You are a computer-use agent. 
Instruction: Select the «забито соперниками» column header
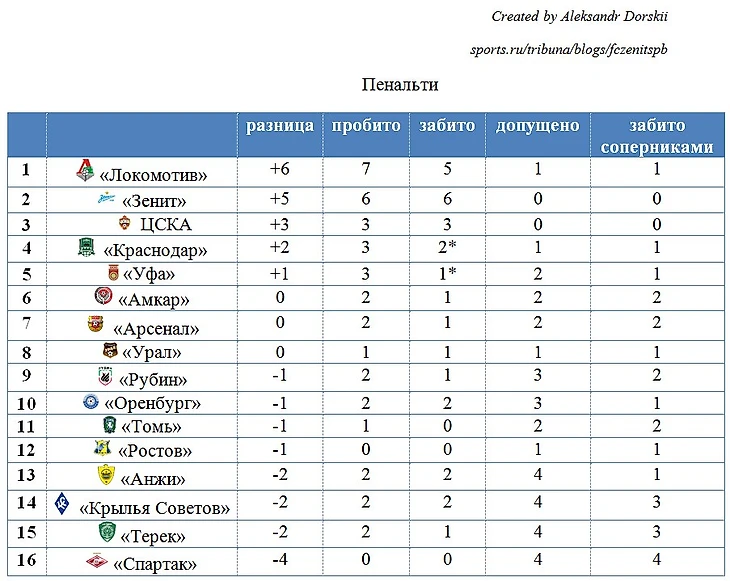click(657, 135)
